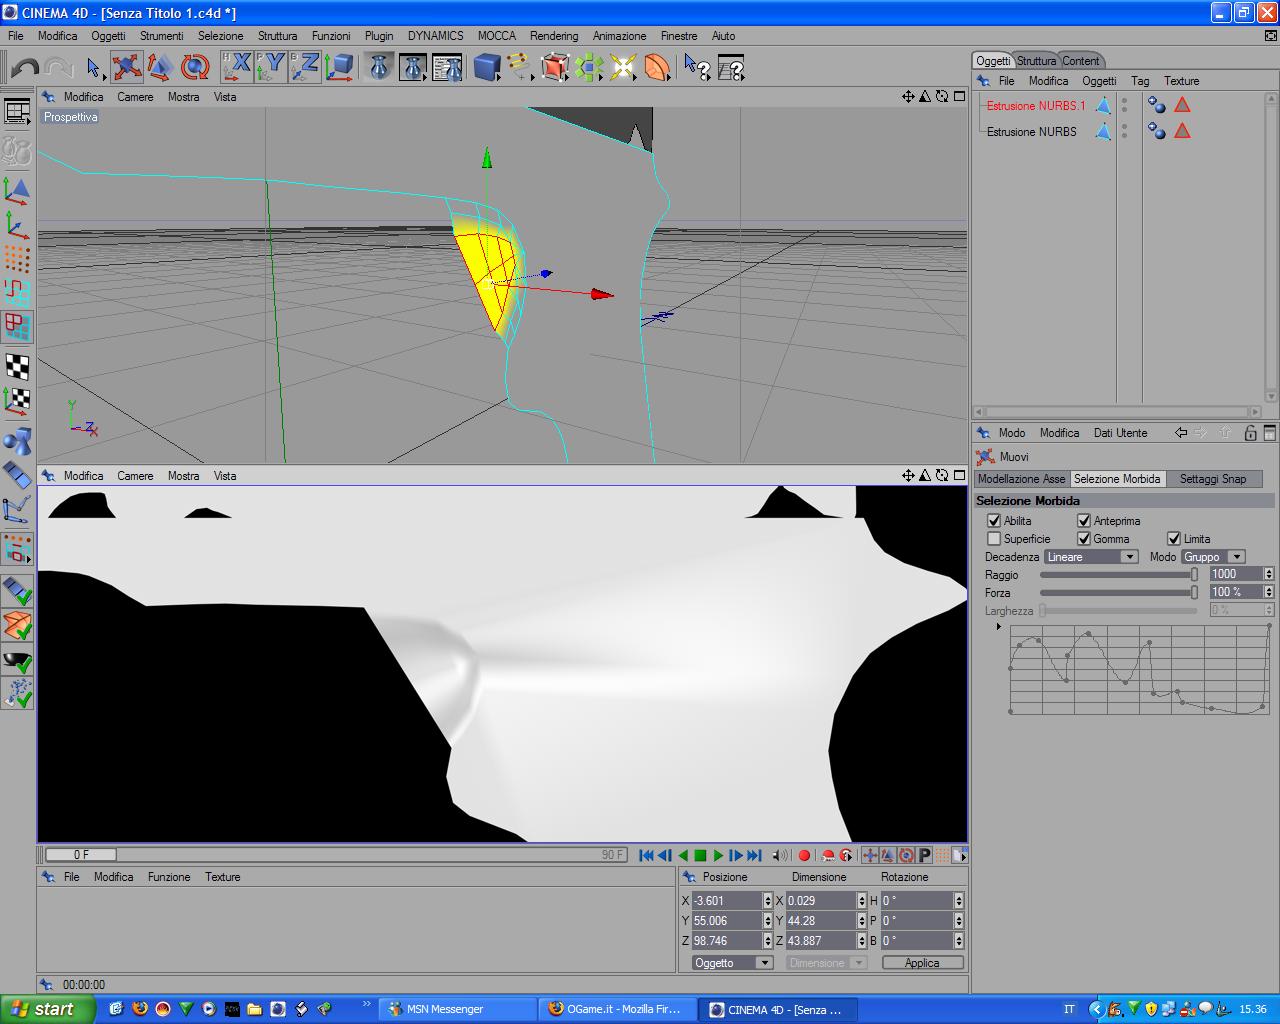Click the Undo arrow icon
1280x1024 pixels.
(x=25, y=68)
